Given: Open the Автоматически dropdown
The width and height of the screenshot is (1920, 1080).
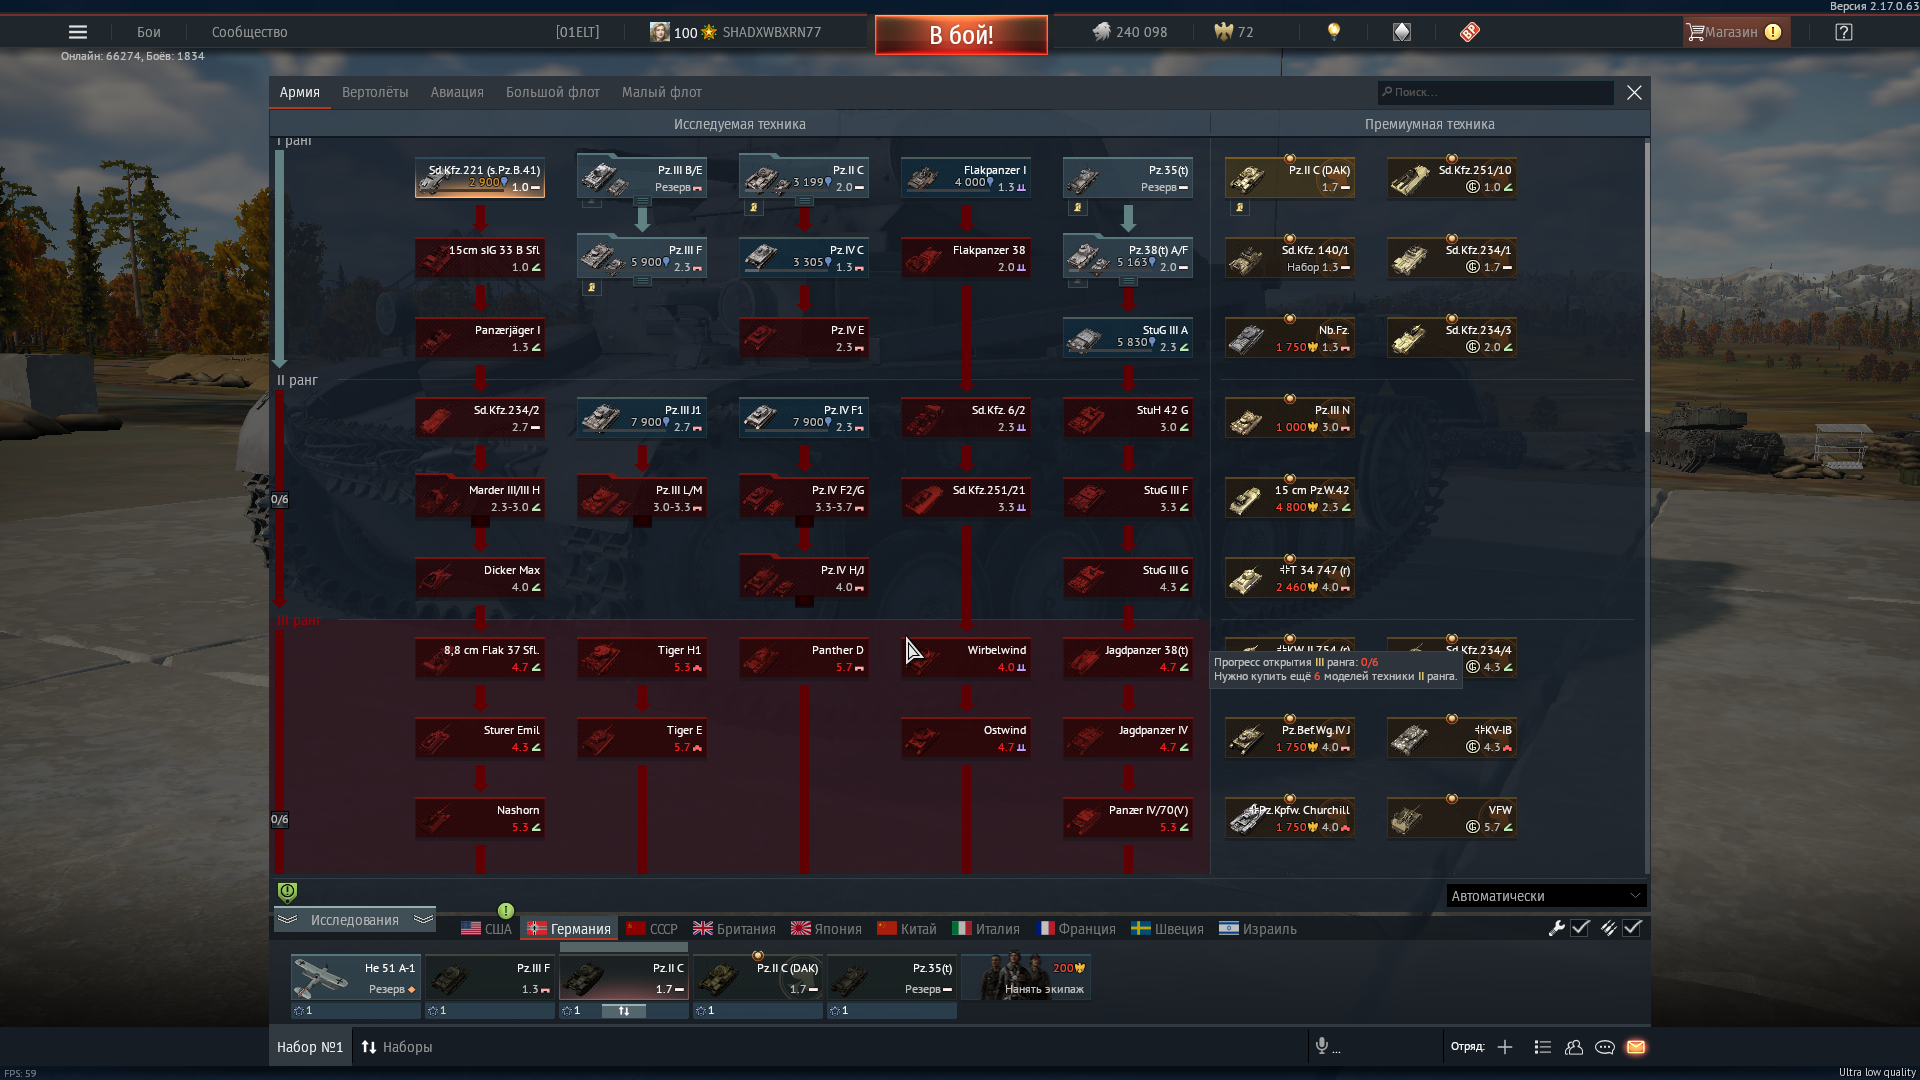Looking at the screenshot, I should pyautogui.click(x=1546, y=896).
